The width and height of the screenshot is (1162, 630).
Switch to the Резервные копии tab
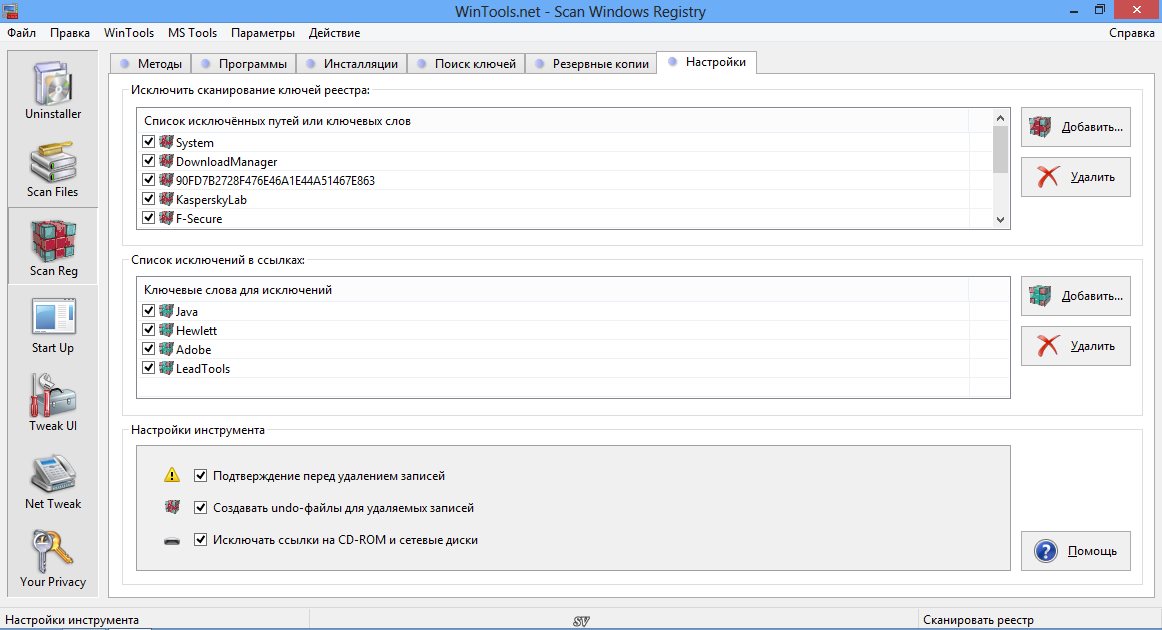pos(590,64)
